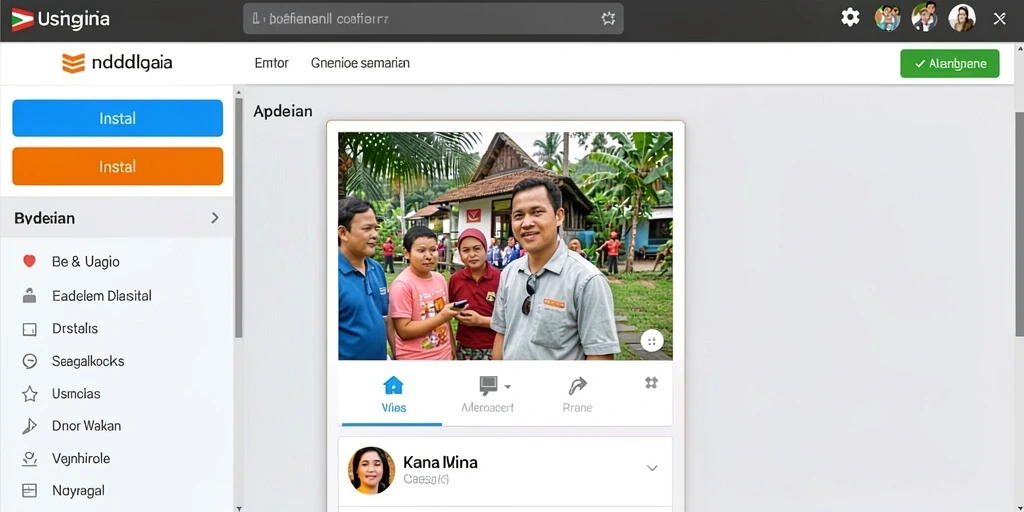
Task: Click the four-dots grid icon in post toolbar
Action: click(651, 383)
